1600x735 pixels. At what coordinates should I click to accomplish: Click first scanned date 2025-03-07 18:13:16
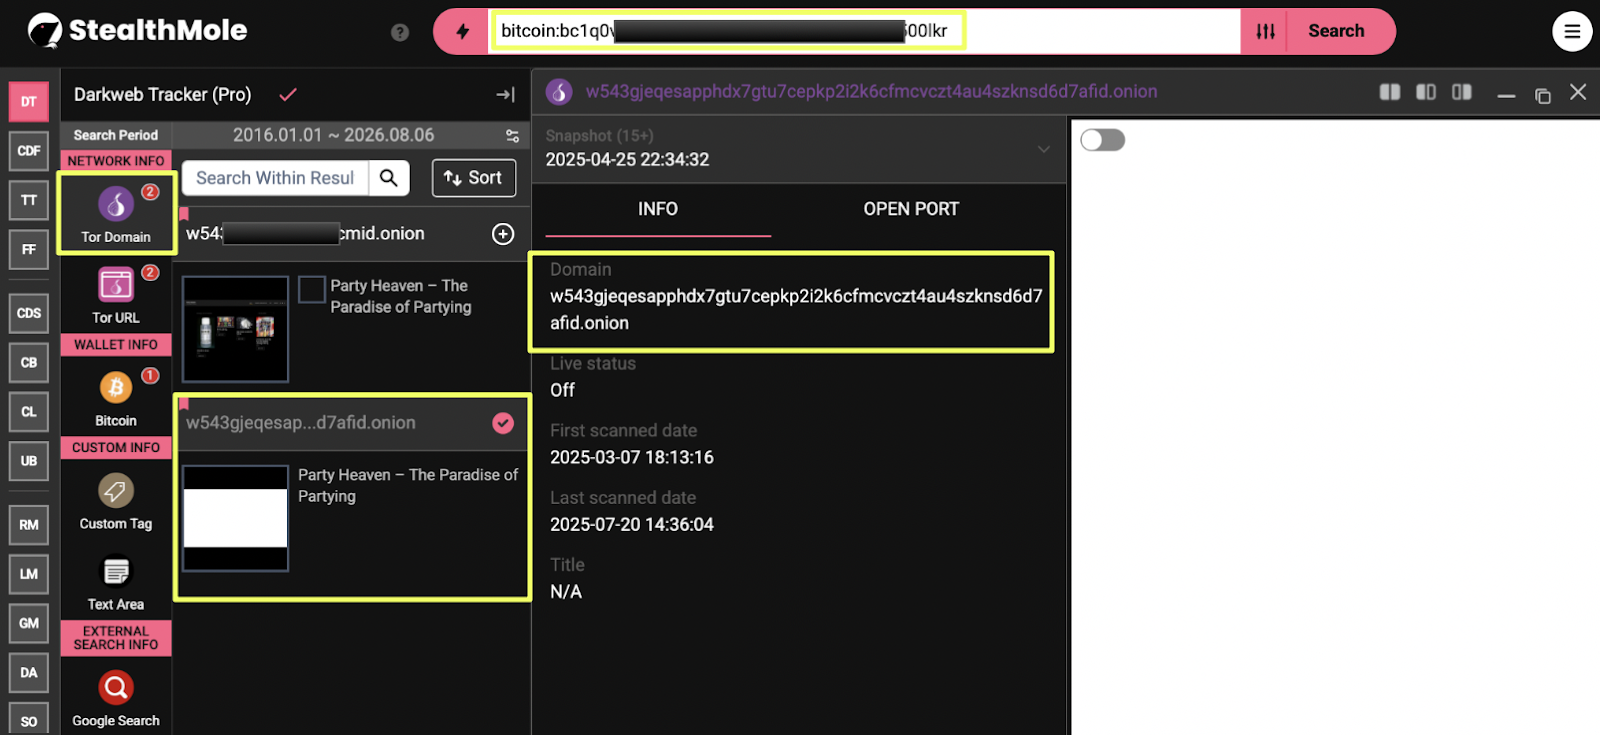pyautogui.click(x=632, y=458)
